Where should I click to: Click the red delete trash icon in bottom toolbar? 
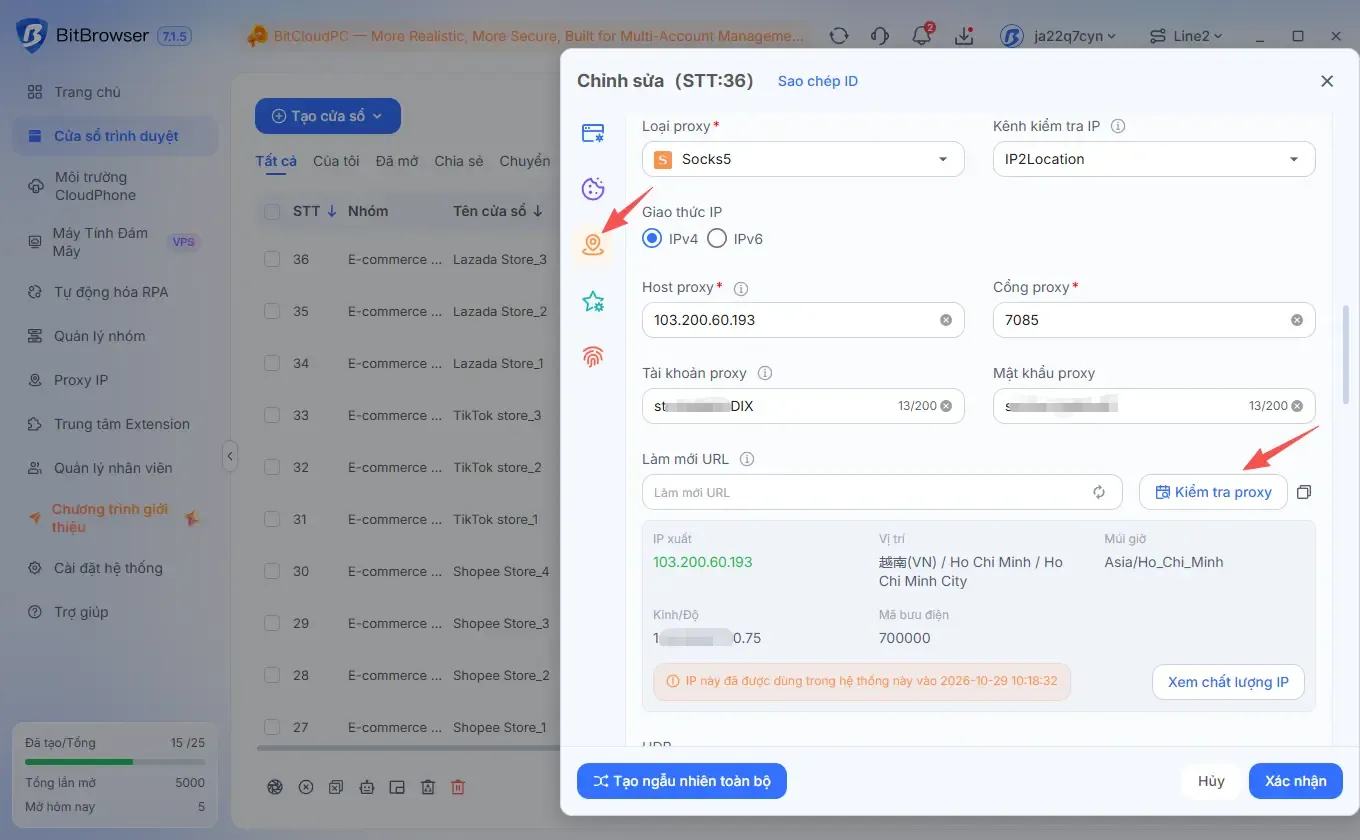(x=458, y=787)
